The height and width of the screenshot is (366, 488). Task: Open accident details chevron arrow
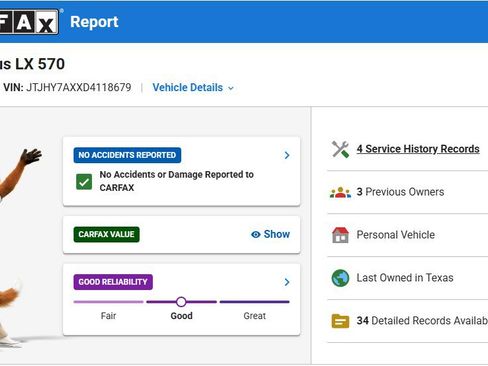tap(287, 155)
